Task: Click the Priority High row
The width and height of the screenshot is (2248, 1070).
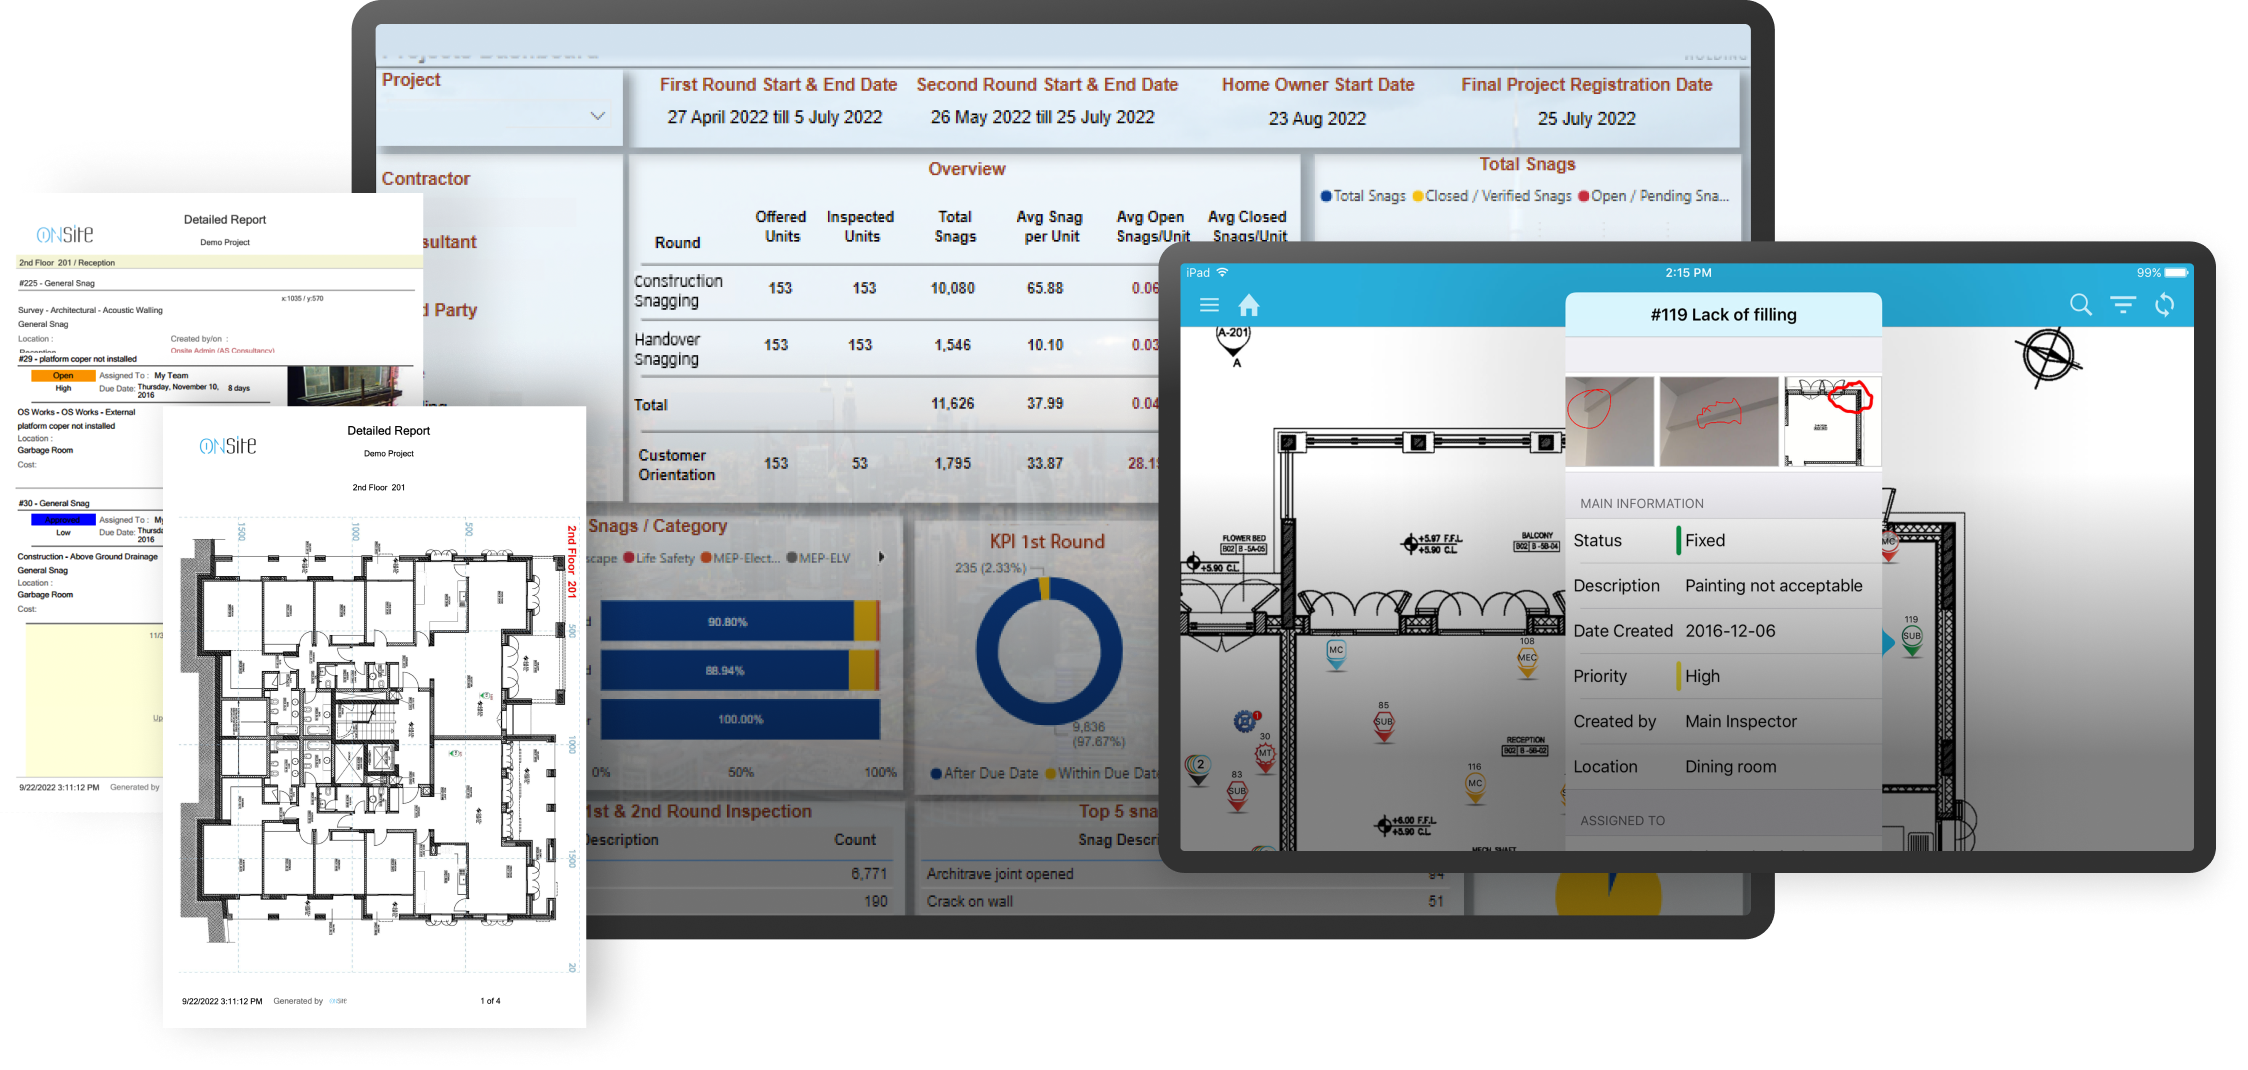Action: [1723, 676]
